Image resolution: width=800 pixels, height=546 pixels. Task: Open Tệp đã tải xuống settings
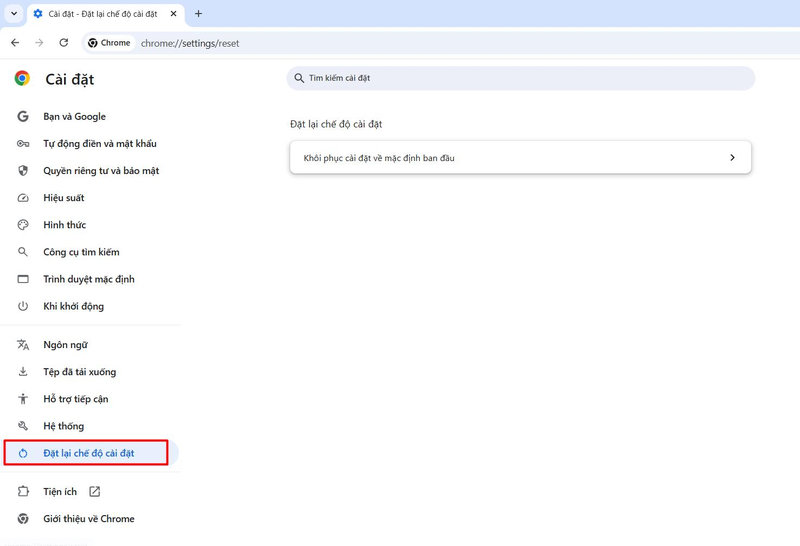coord(80,371)
